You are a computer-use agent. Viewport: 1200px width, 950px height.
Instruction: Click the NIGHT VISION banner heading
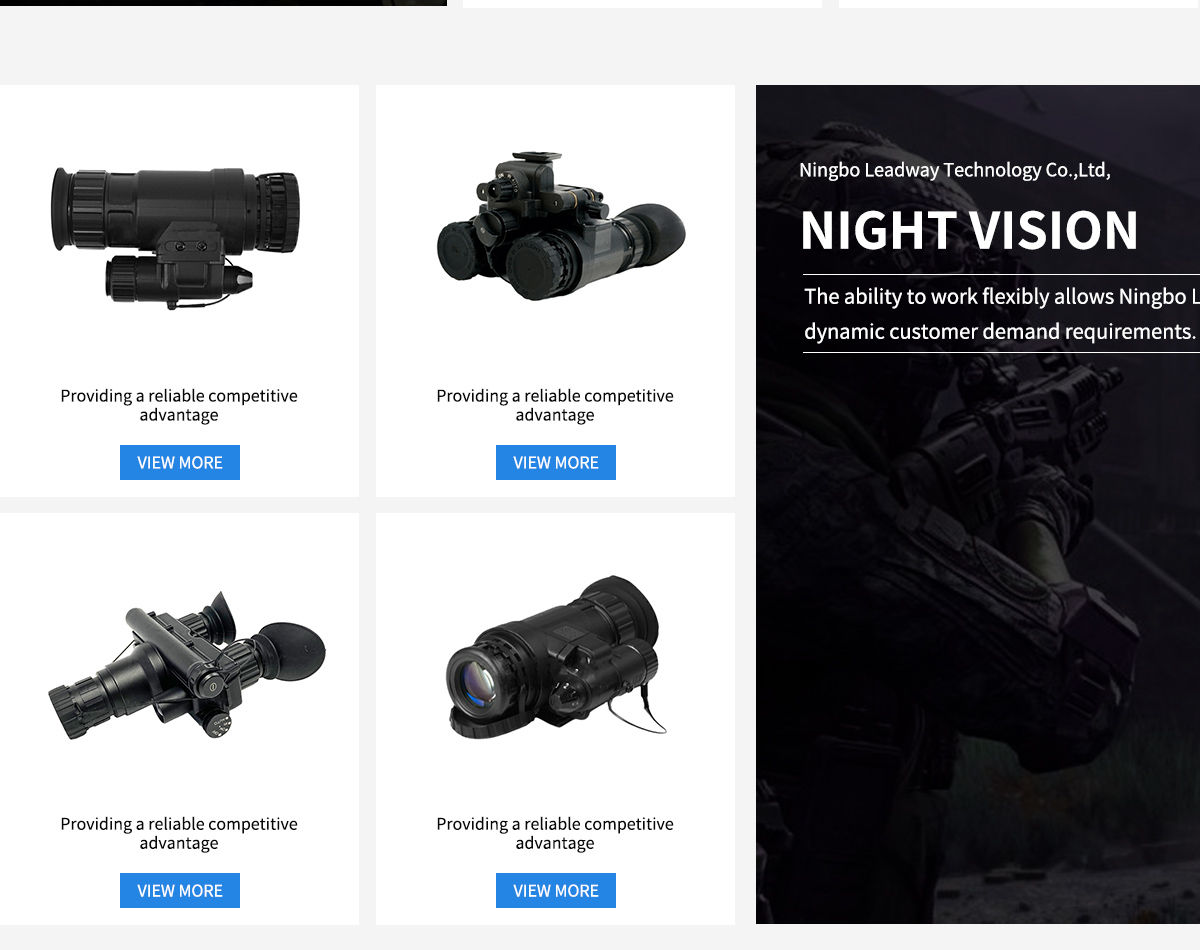point(969,229)
